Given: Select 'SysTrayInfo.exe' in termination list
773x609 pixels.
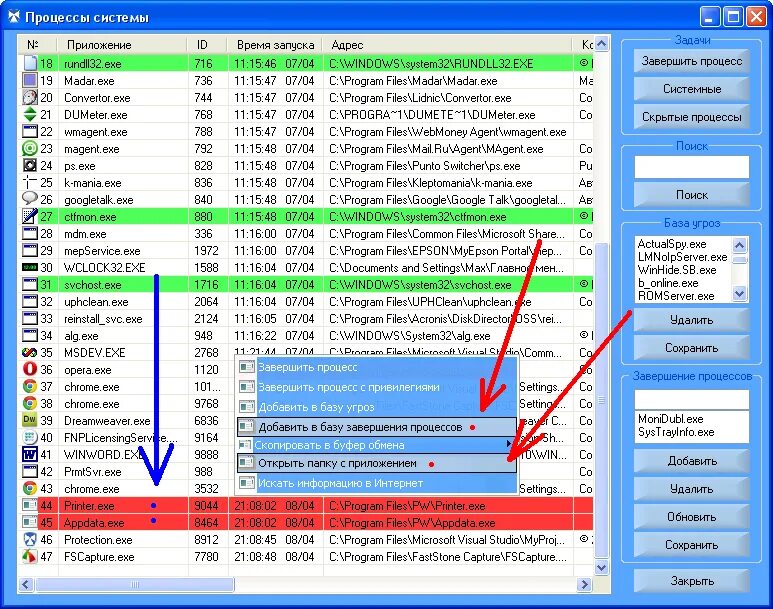Looking at the screenshot, I should [x=676, y=432].
